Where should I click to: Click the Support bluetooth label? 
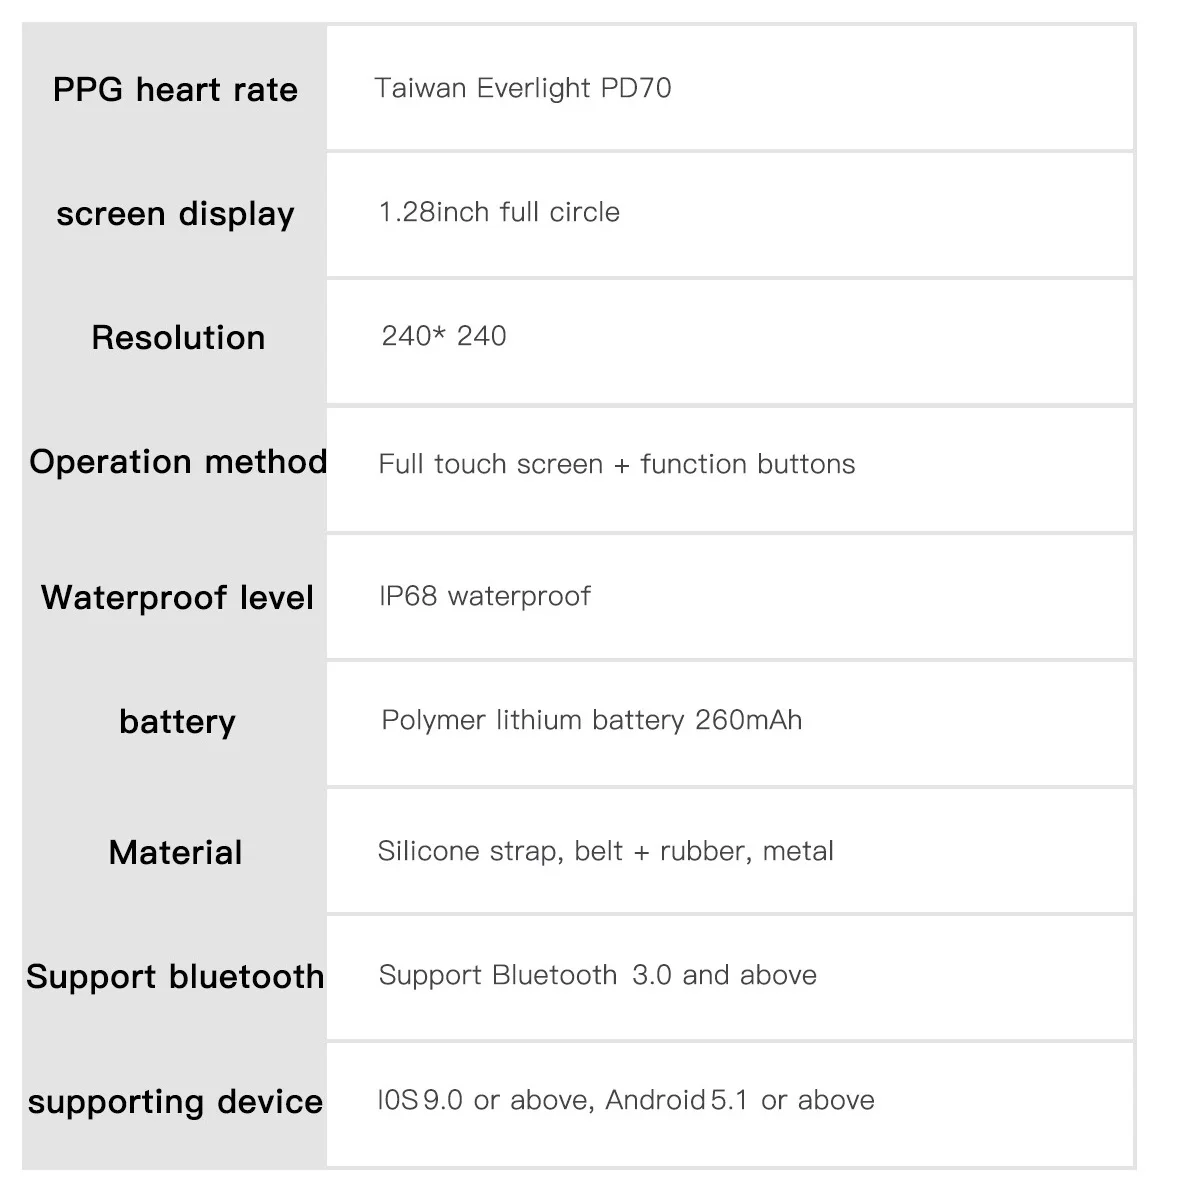175,977
